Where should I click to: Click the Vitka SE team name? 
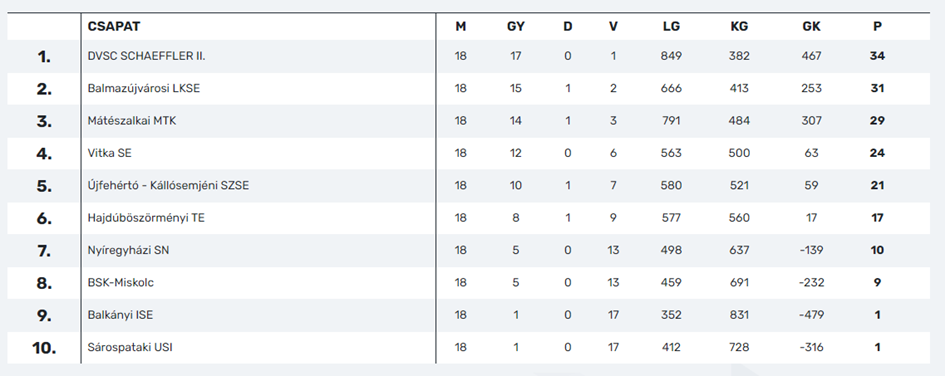pos(109,154)
